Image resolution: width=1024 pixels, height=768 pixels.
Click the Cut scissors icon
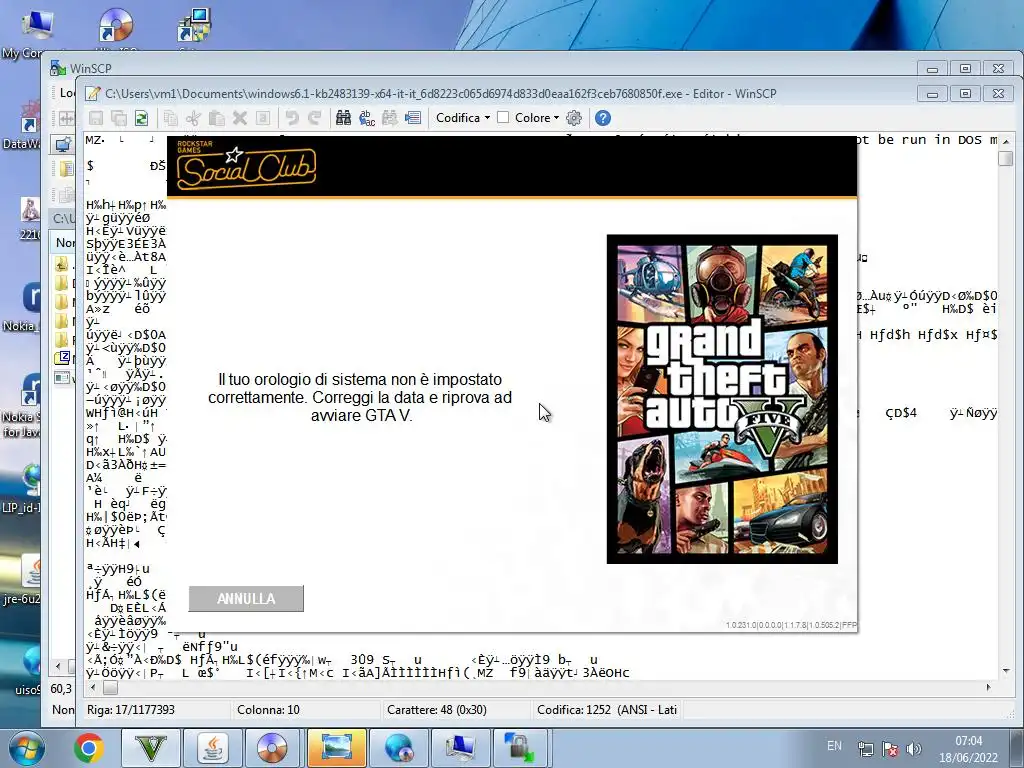pos(193,118)
